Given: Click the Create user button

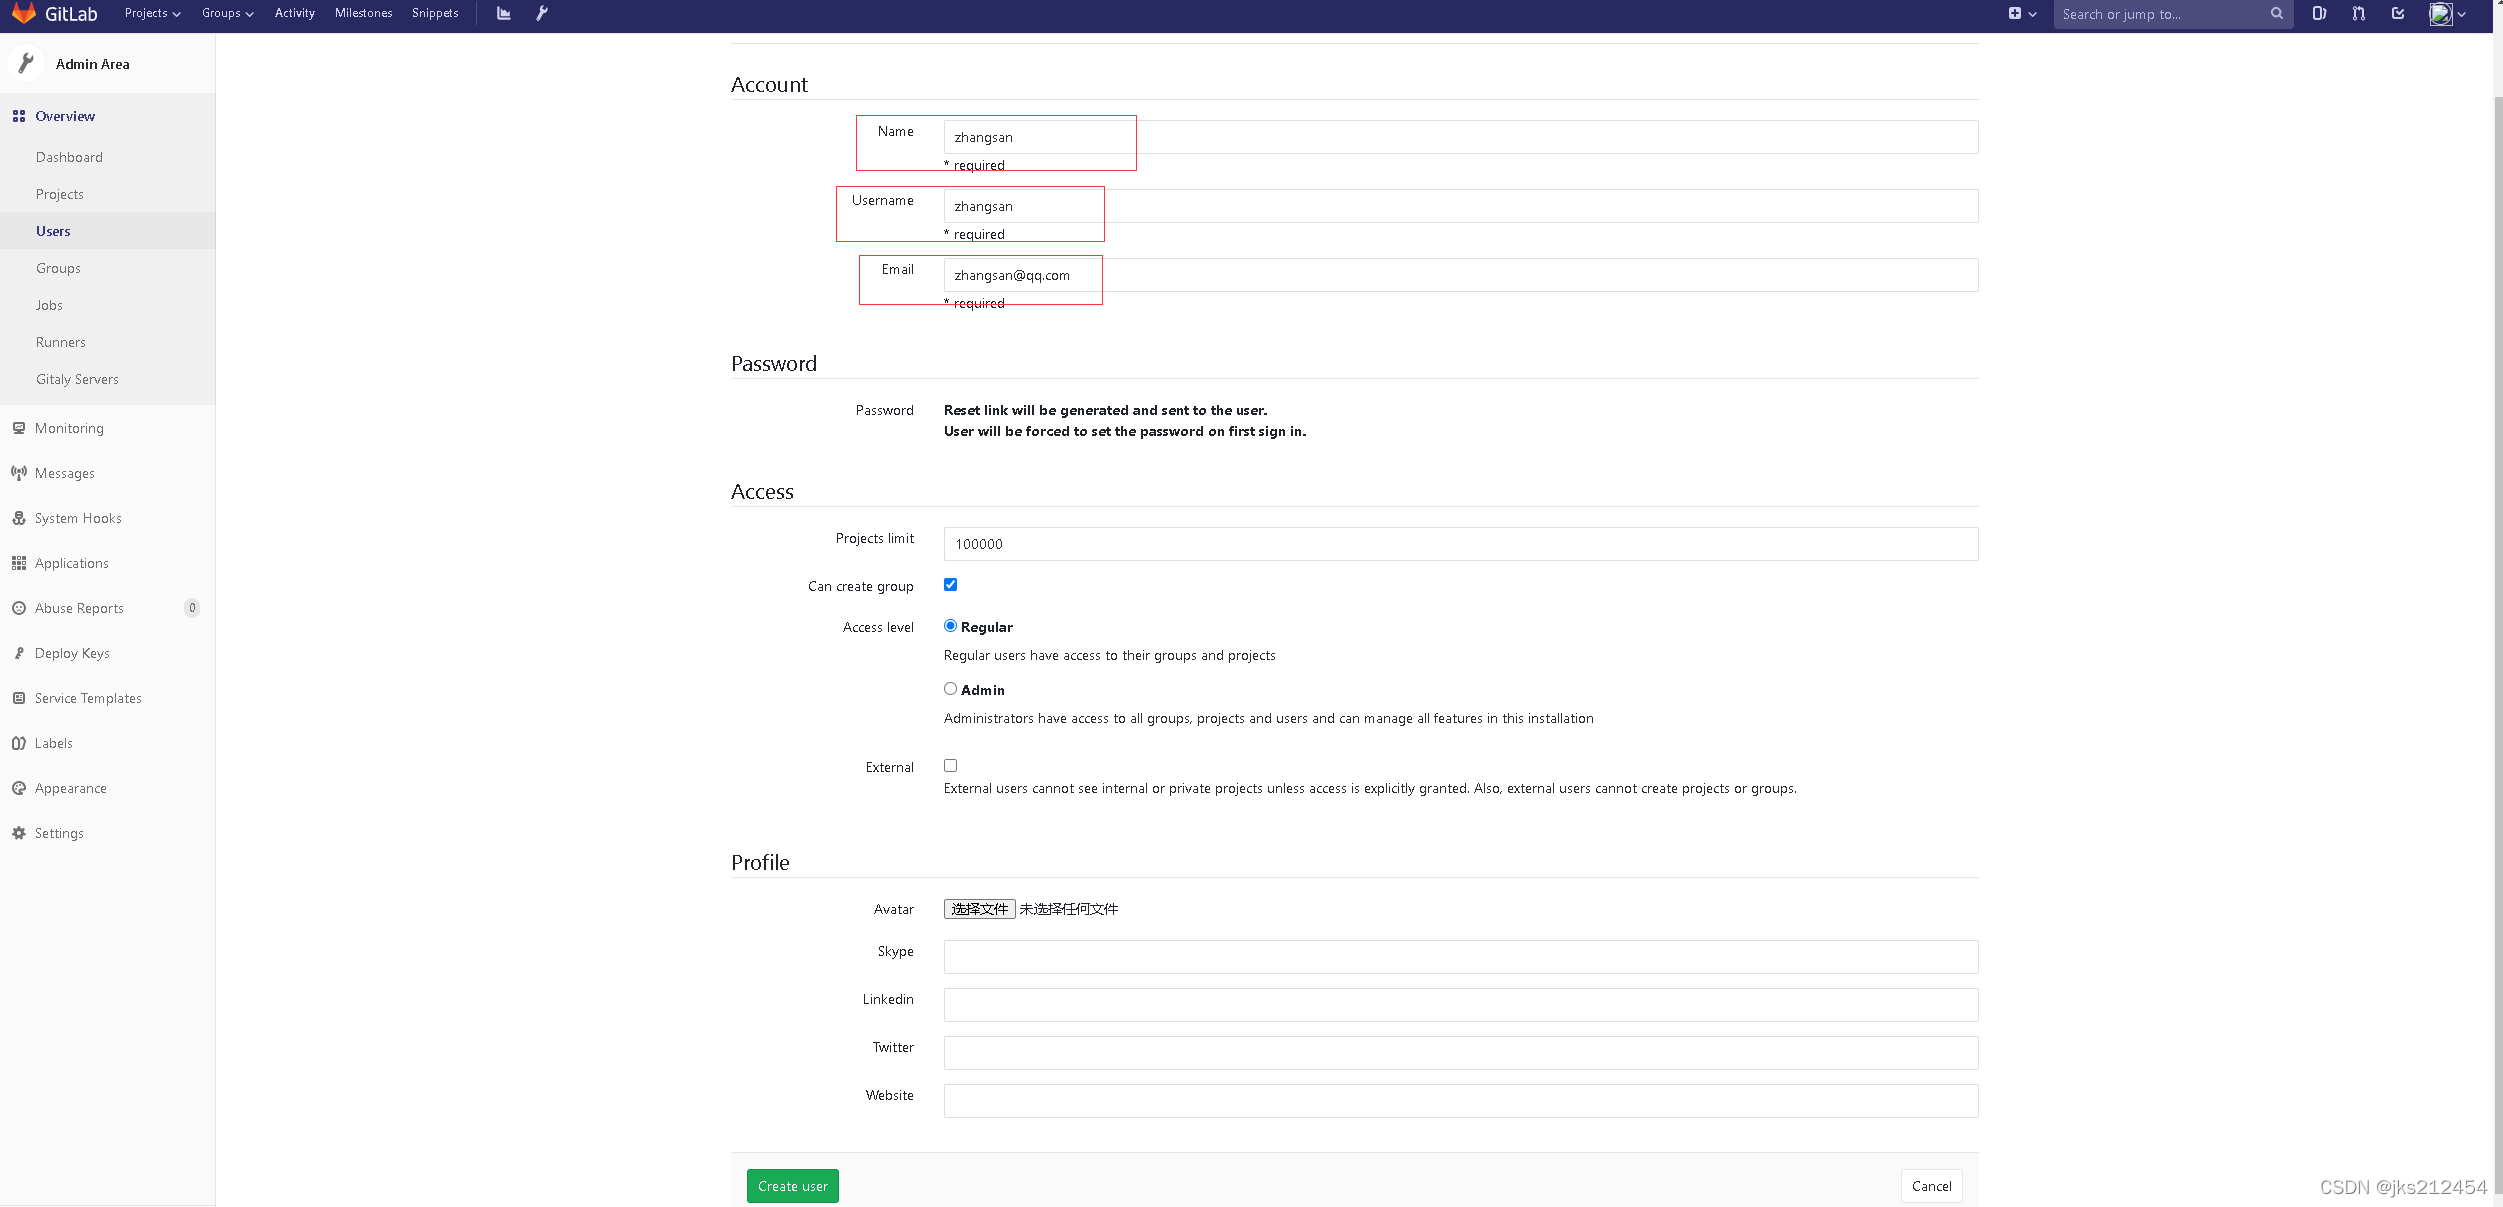Looking at the screenshot, I should click(x=792, y=1185).
